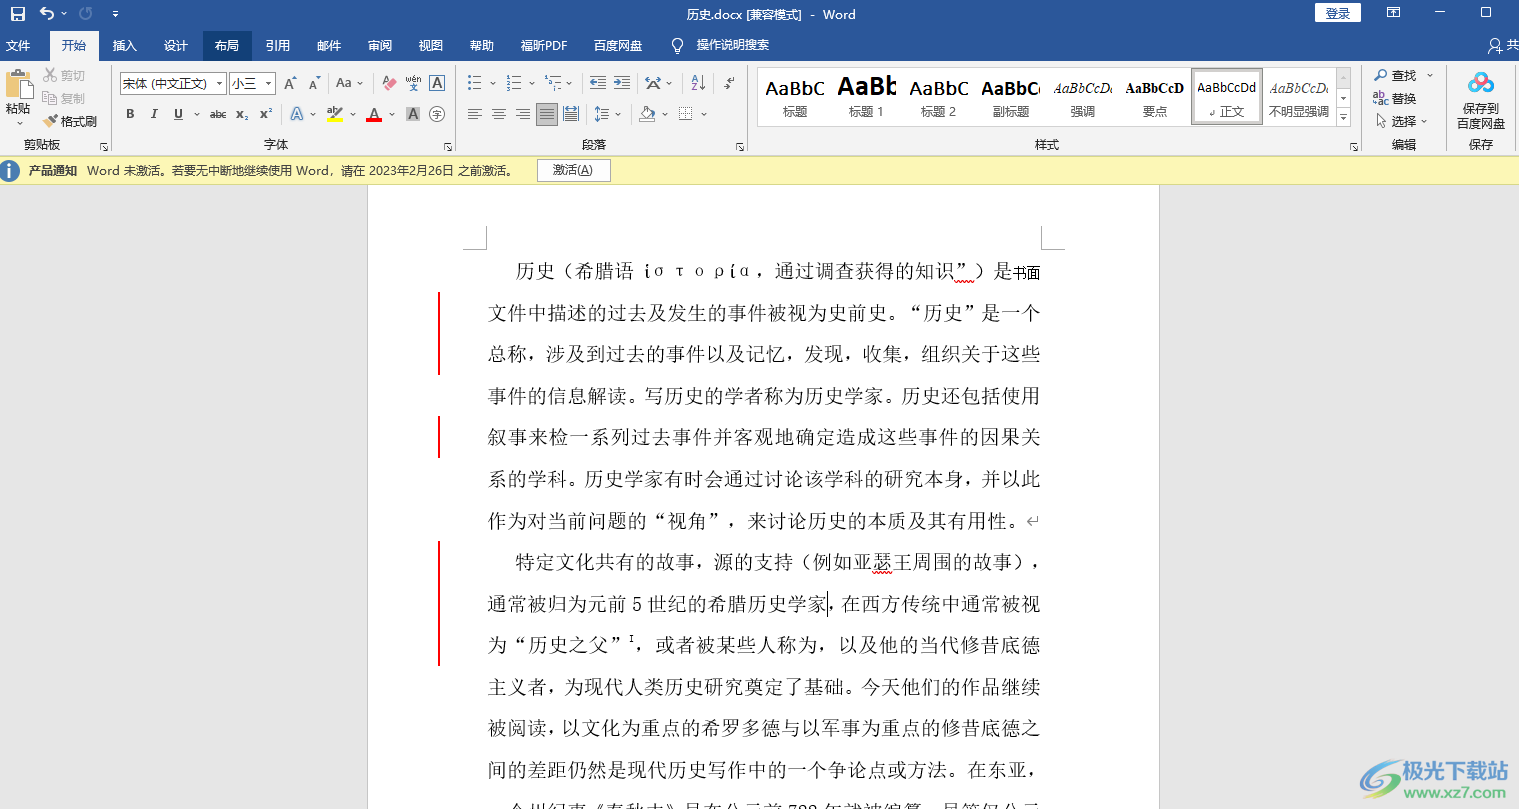
Task: Click the Sort A-Z icon
Action: 698,83
